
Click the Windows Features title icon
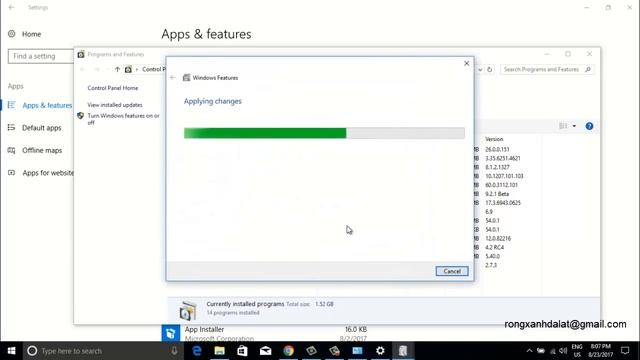click(x=187, y=78)
